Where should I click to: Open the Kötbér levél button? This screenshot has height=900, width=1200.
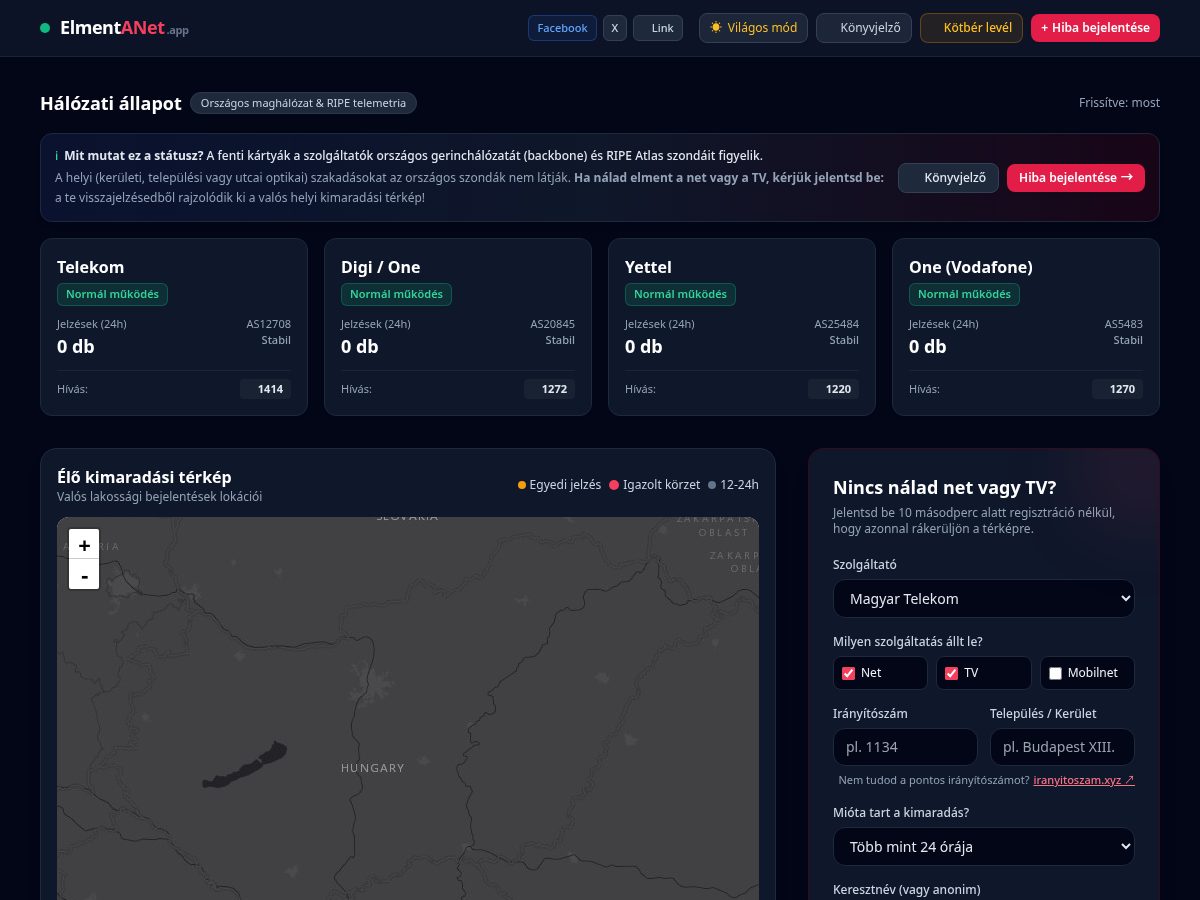pyautogui.click(x=971, y=28)
